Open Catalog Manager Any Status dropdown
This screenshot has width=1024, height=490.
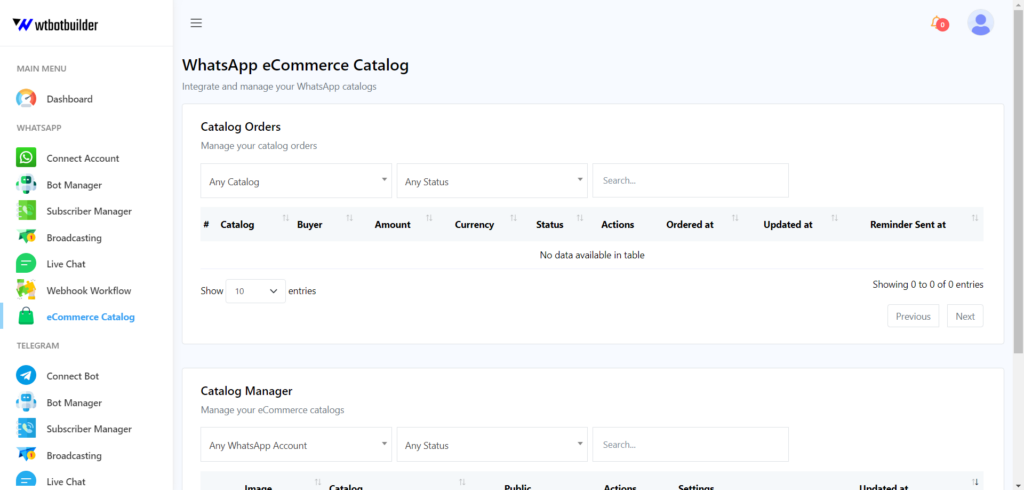(492, 445)
